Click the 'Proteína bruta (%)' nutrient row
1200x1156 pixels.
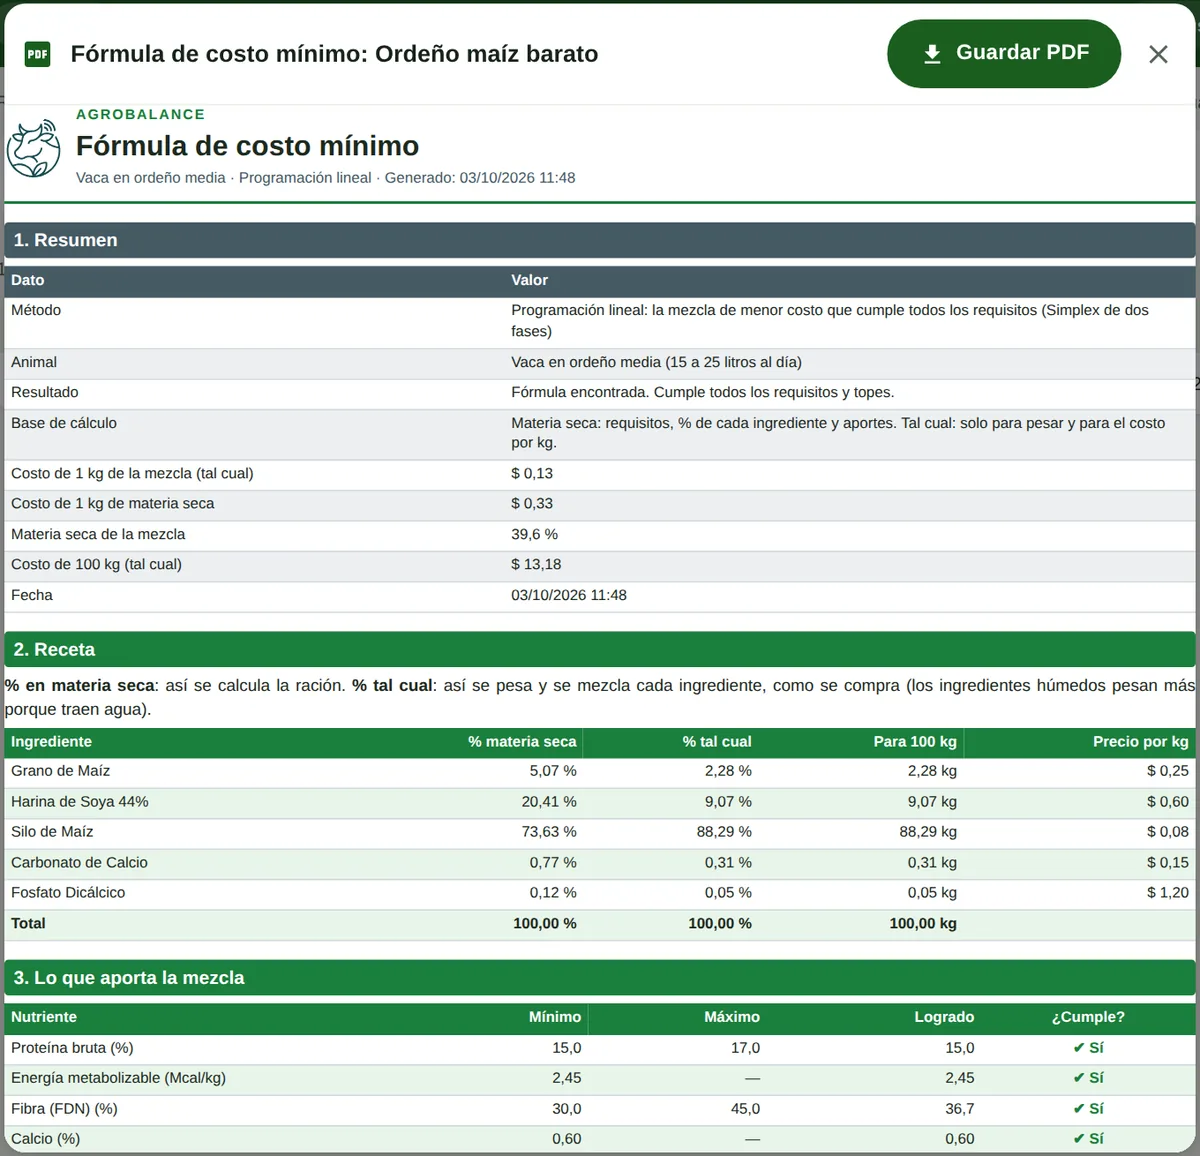[x=600, y=1048]
